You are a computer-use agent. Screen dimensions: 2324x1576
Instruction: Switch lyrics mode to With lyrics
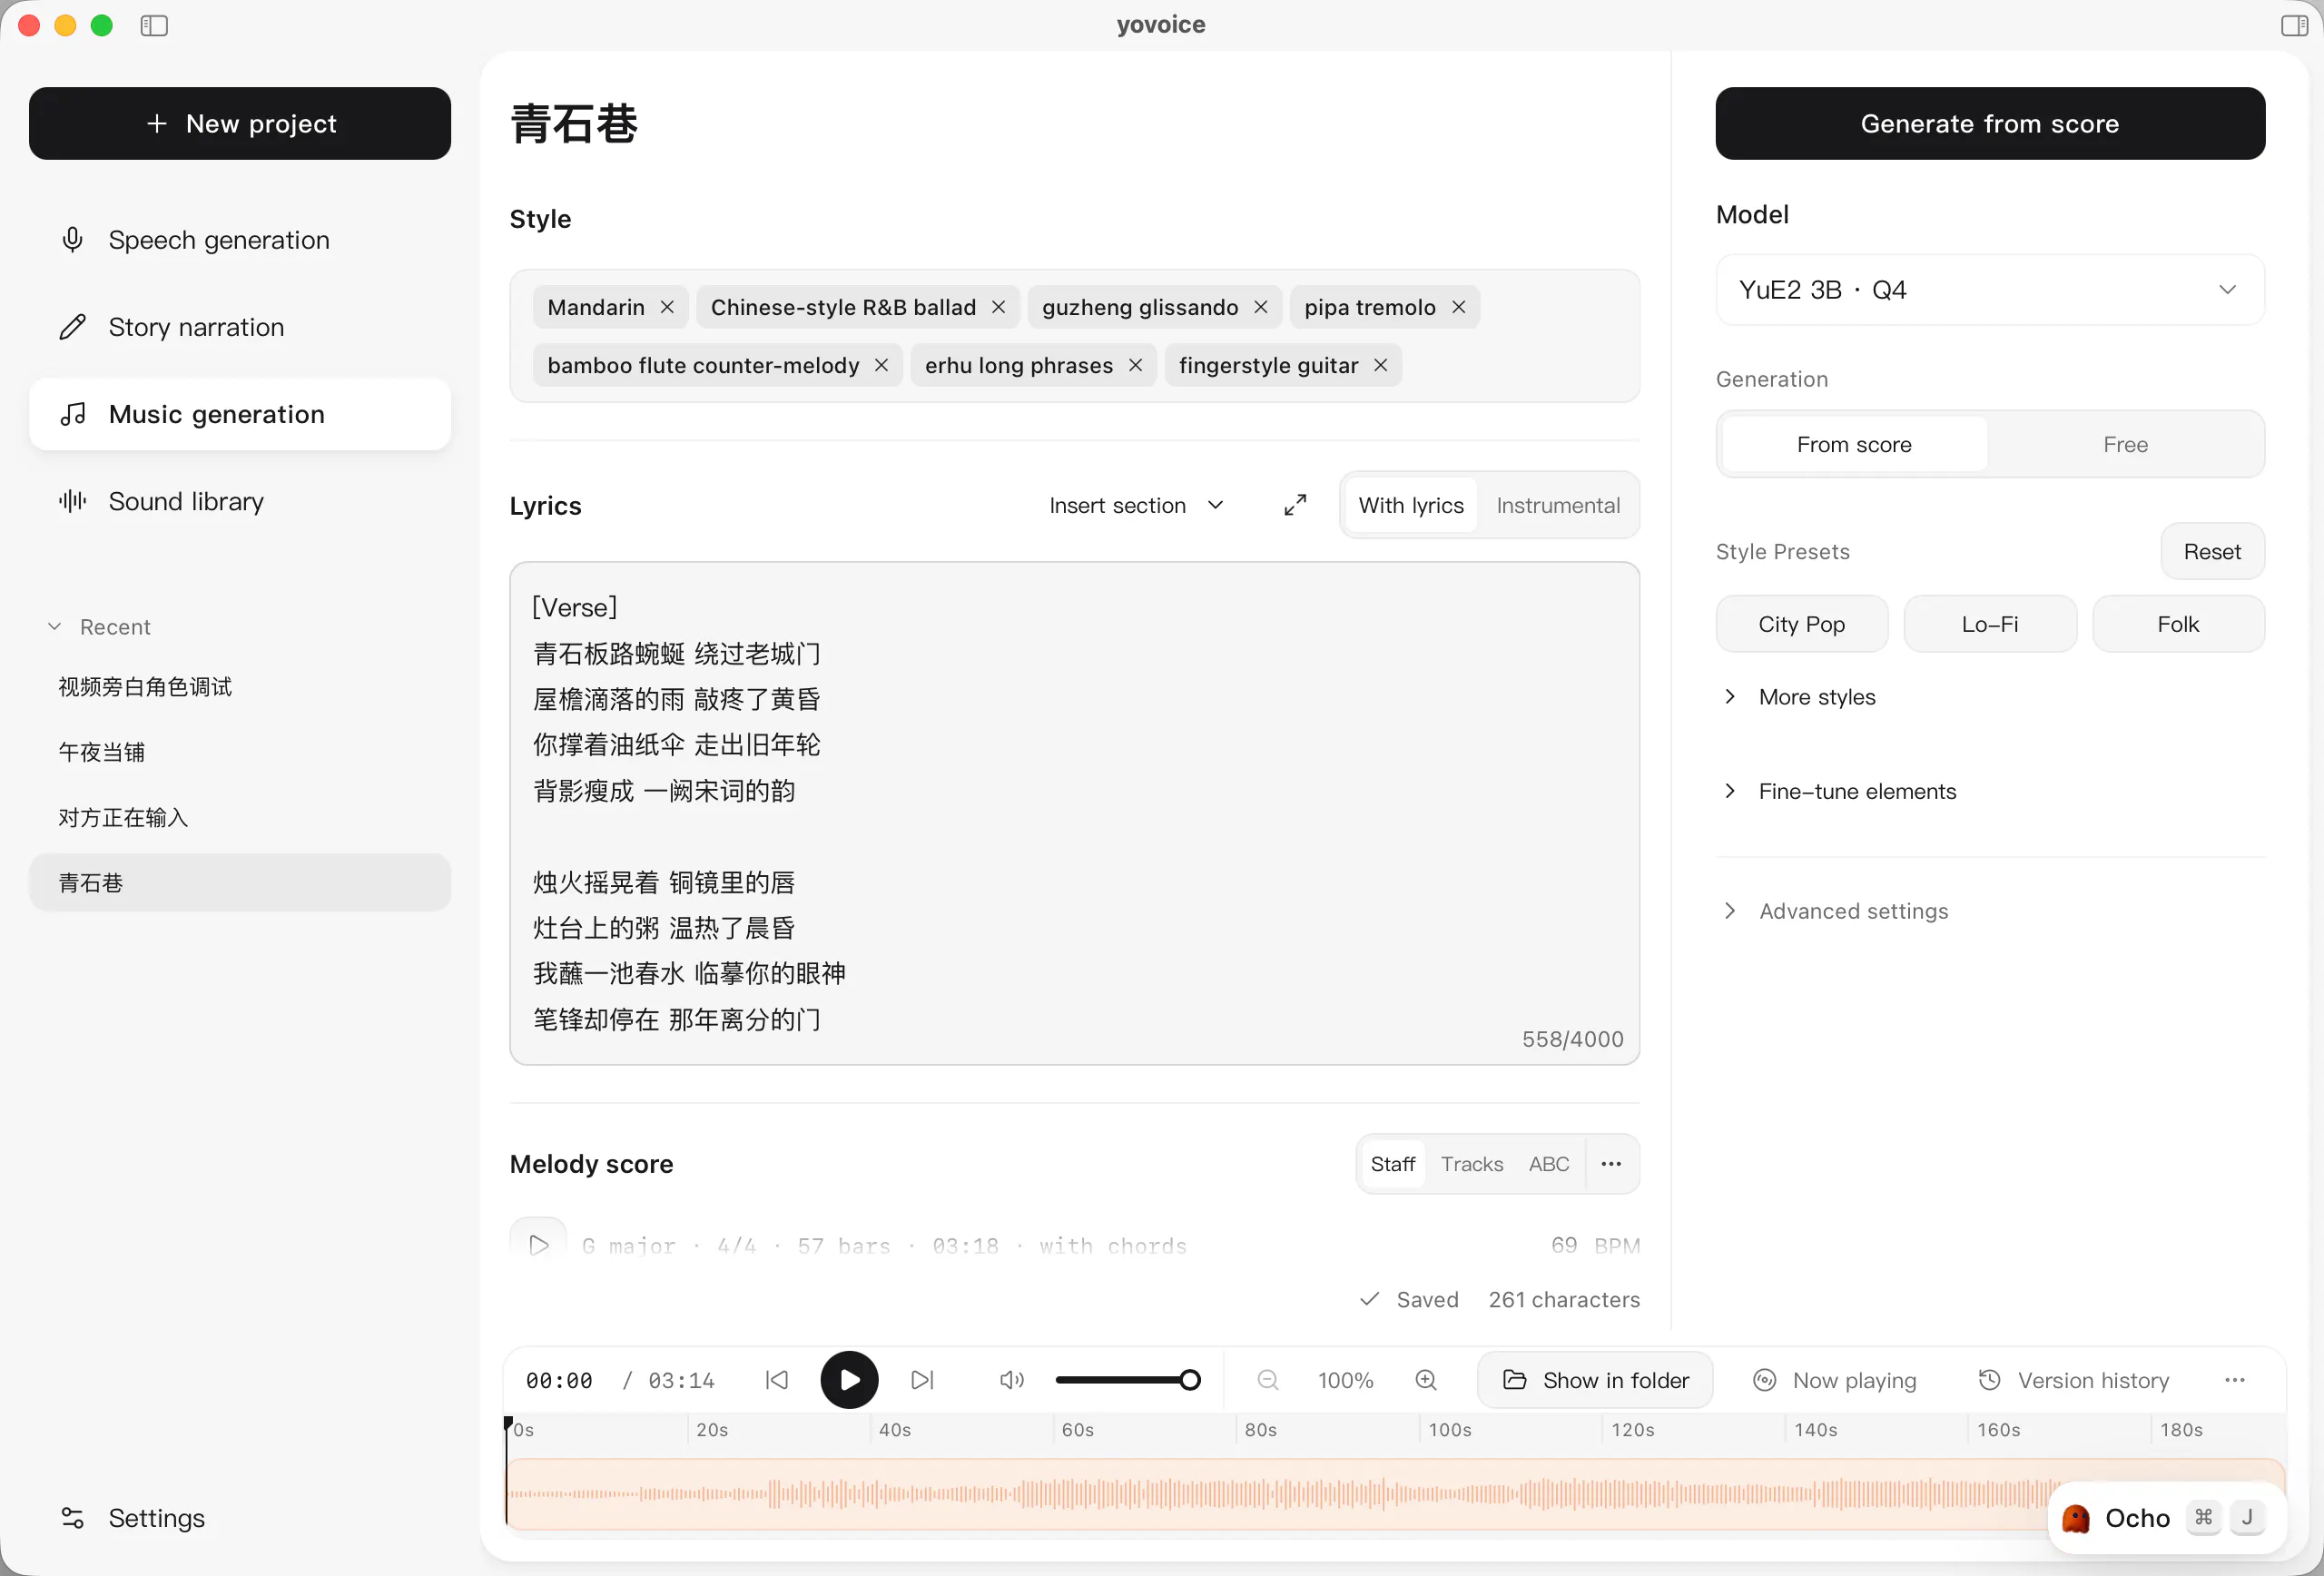click(1411, 505)
